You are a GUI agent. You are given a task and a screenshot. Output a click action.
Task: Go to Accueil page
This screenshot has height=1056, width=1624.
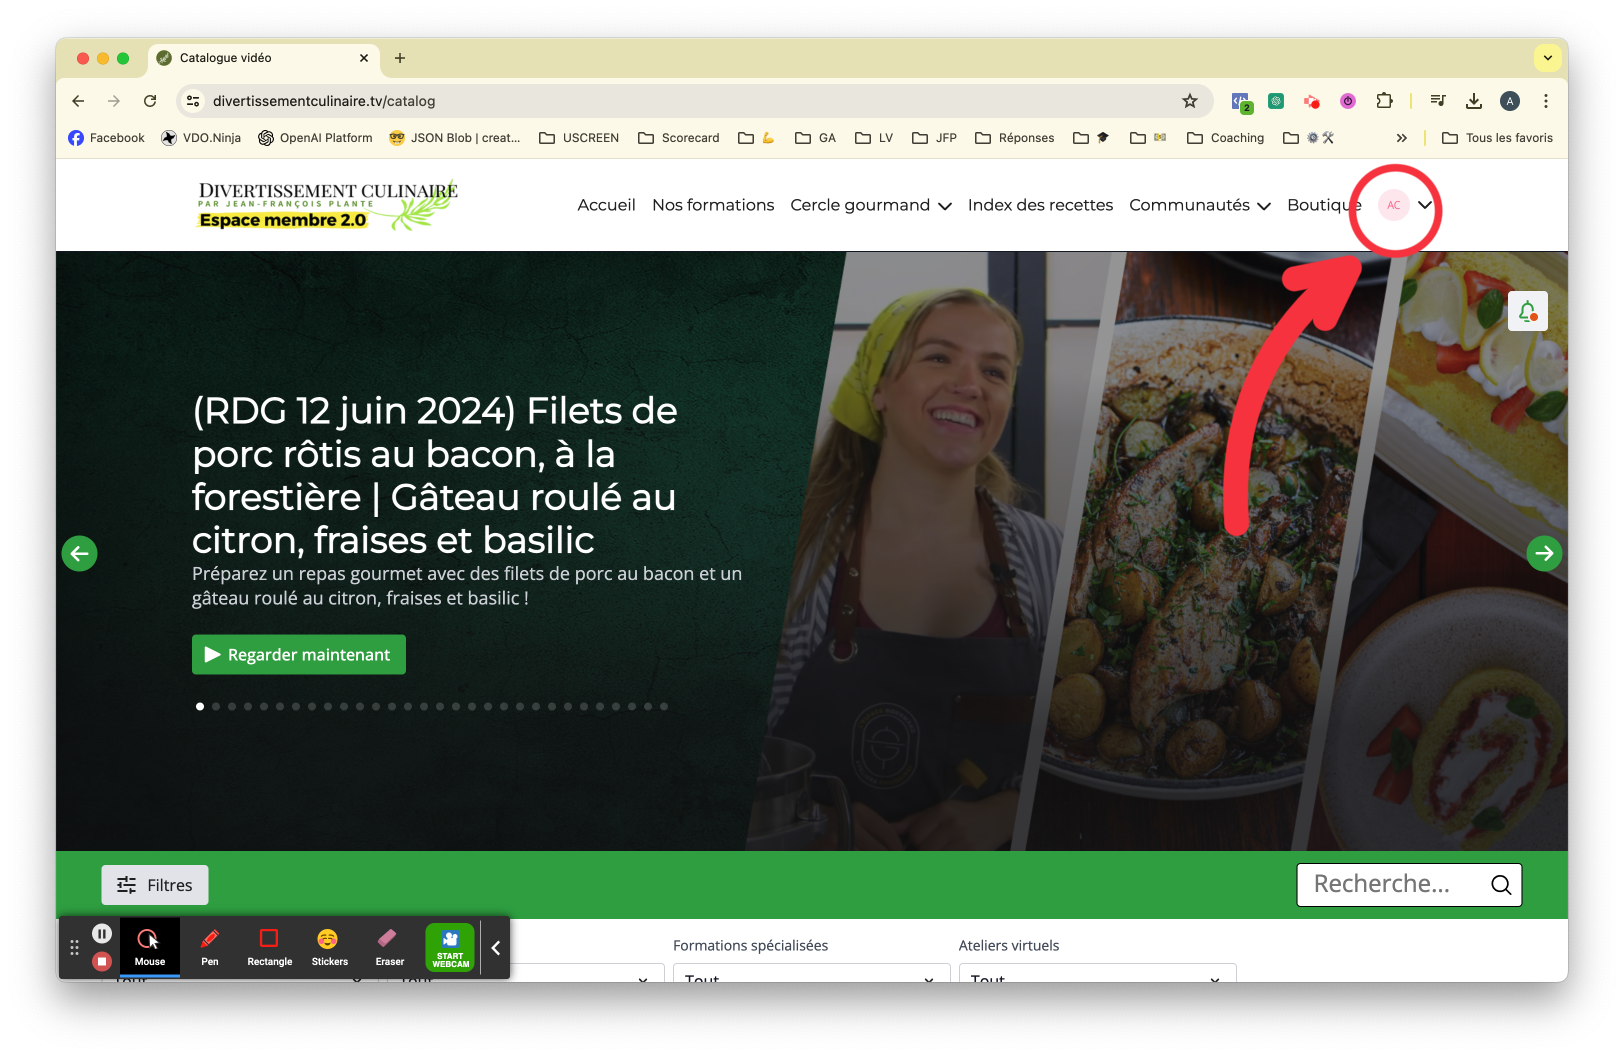point(606,205)
